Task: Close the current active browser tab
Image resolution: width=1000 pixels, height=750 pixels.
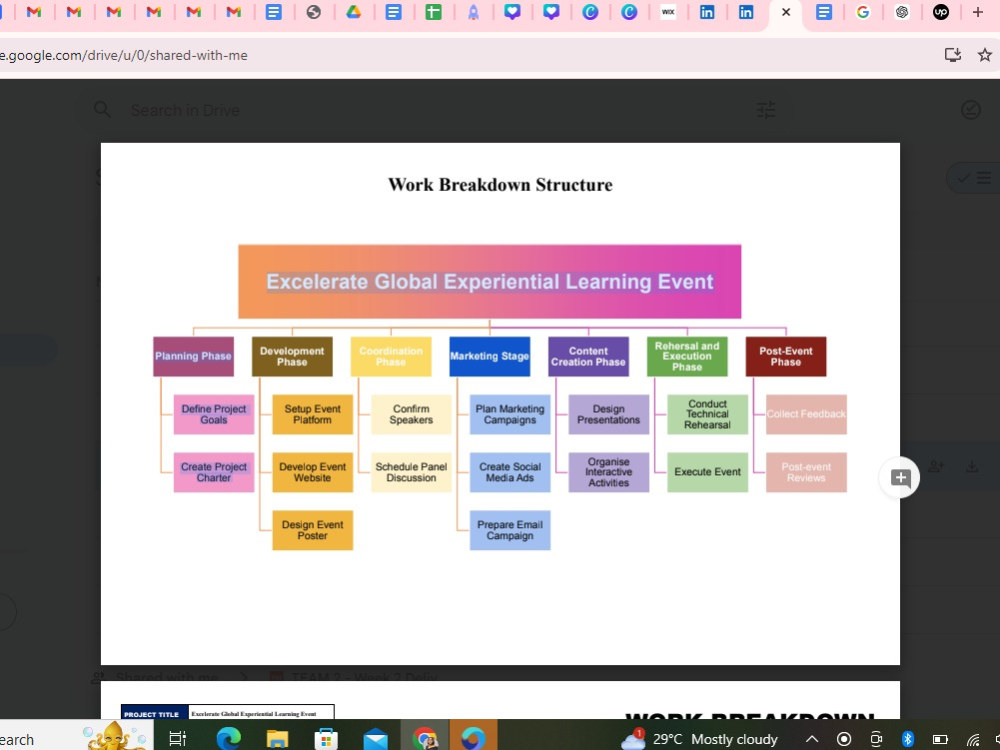Action: 786,11
